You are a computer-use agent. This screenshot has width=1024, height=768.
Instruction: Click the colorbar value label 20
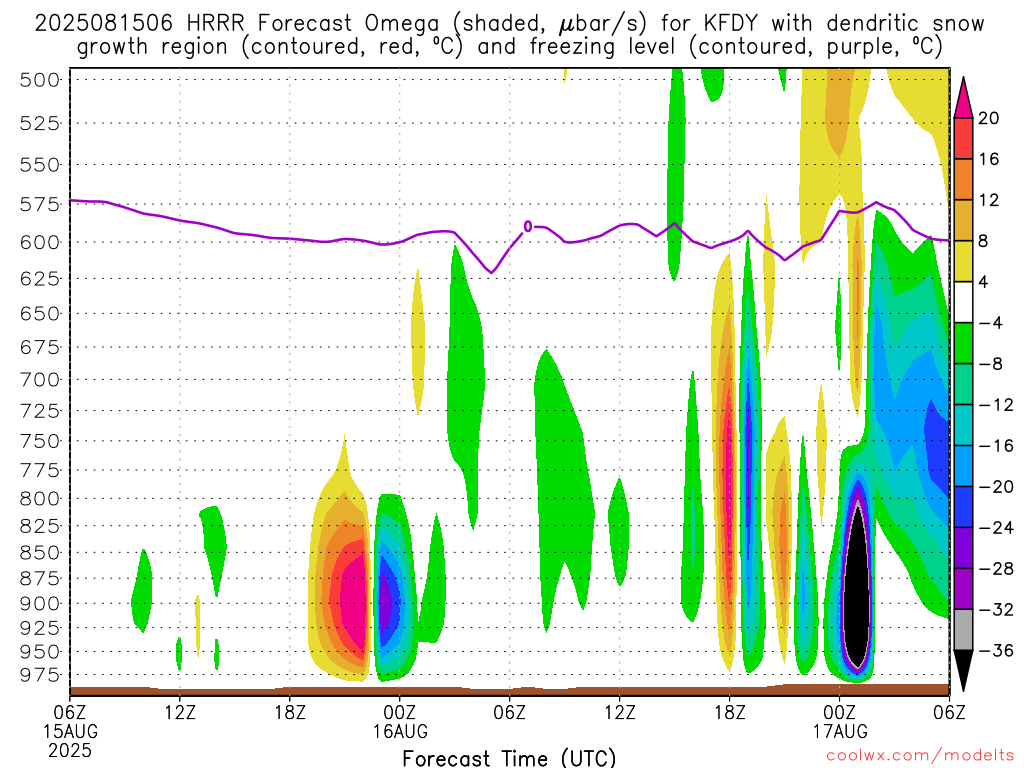coord(989,118)
